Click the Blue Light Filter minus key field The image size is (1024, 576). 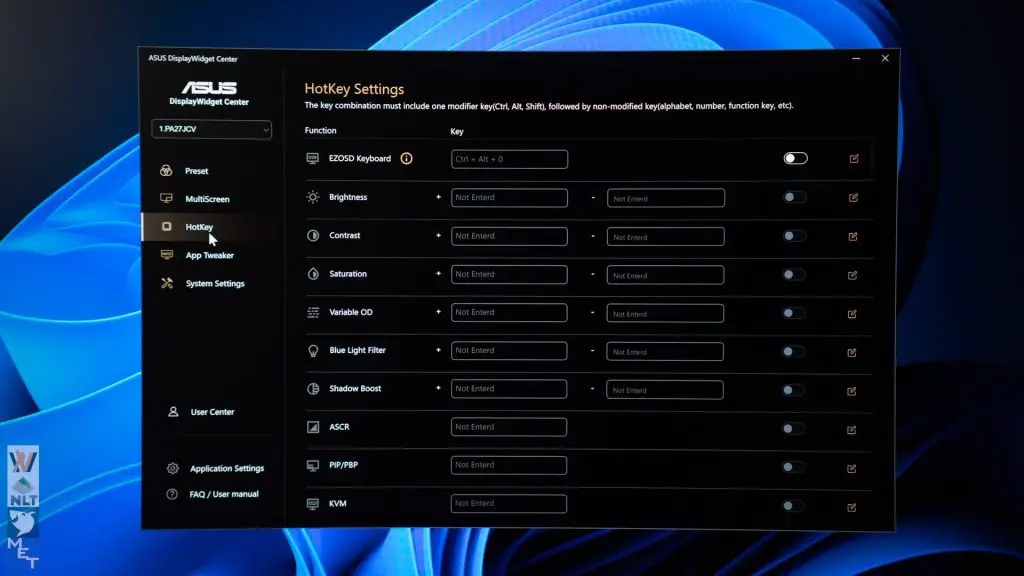(x=665, y=351)
